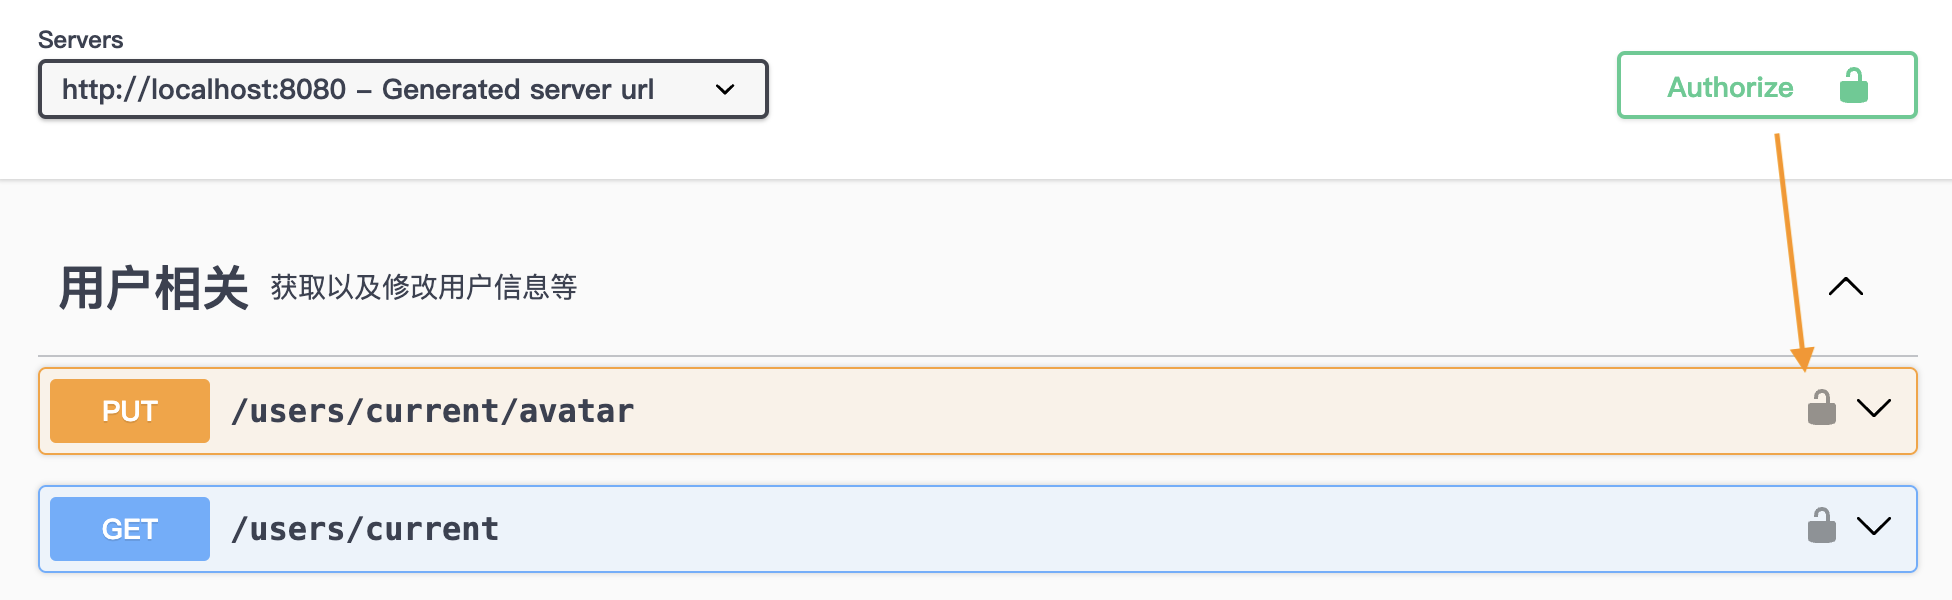Click the /users/current/avatar path text
Viewport: 1952px width, 600px height.
pos(432,411)
